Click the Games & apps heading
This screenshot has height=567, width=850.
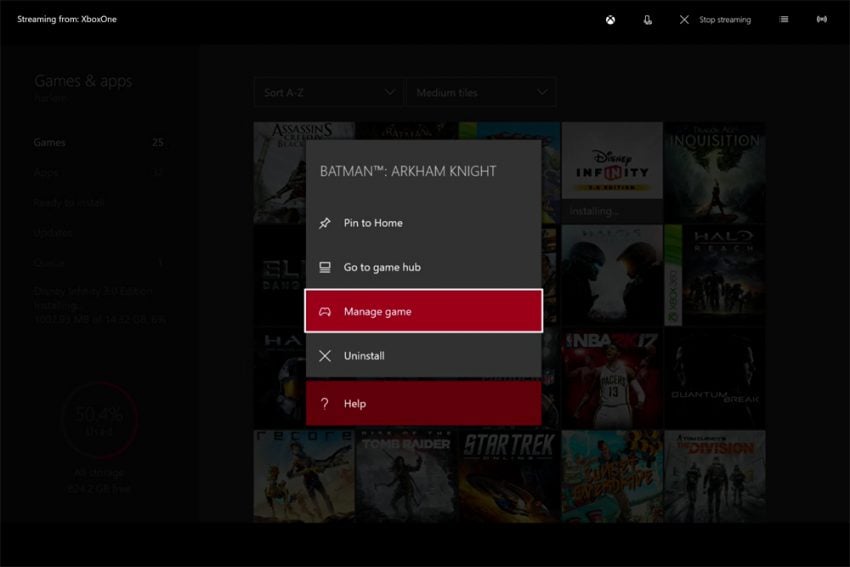click(83, 81)
